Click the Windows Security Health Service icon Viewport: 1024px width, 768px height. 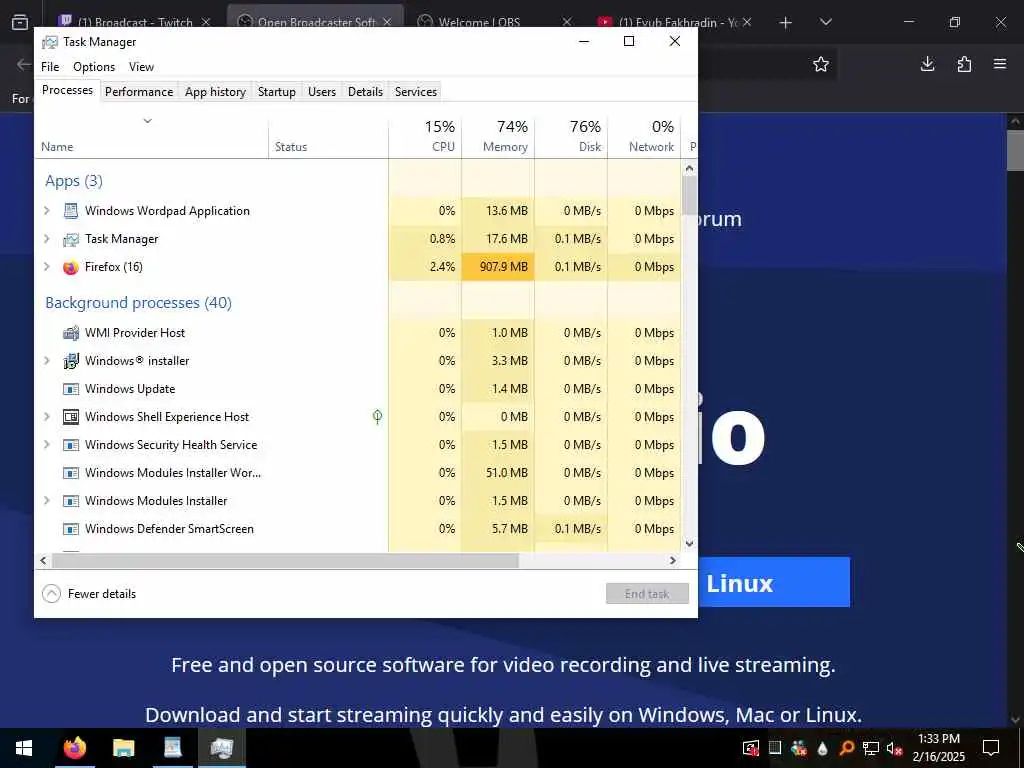point(71,445)
